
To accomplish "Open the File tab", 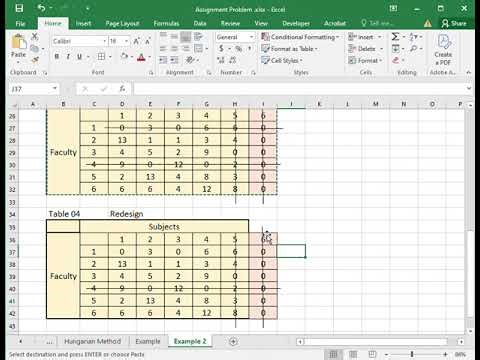I will pos(20,23).
